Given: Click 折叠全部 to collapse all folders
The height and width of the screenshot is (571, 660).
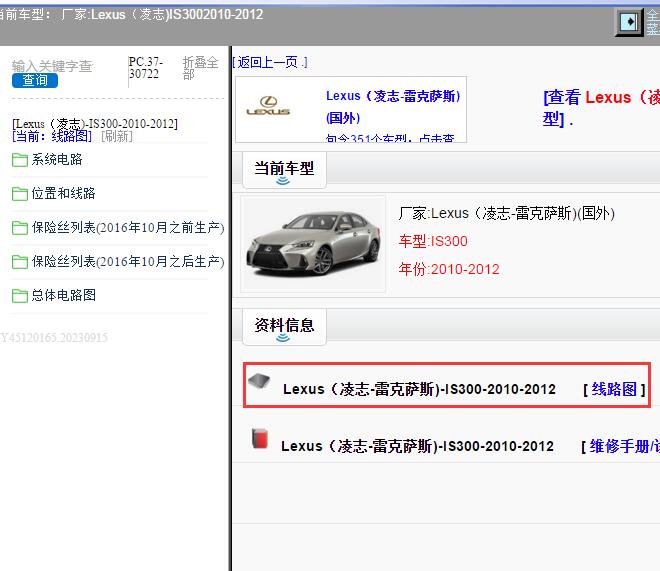Looking at the screenshot, I should click(x=200, y=68).
